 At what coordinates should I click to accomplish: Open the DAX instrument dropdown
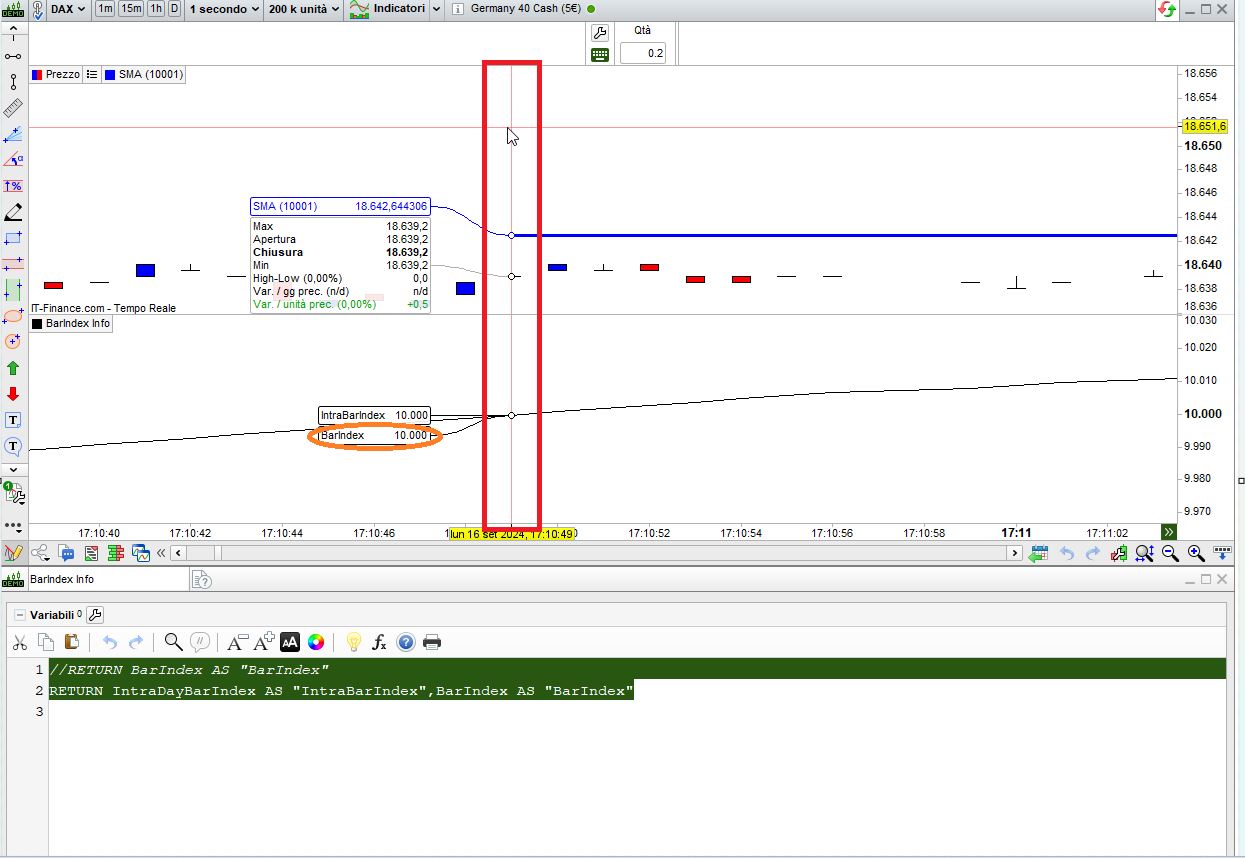(x=68, y=9)
